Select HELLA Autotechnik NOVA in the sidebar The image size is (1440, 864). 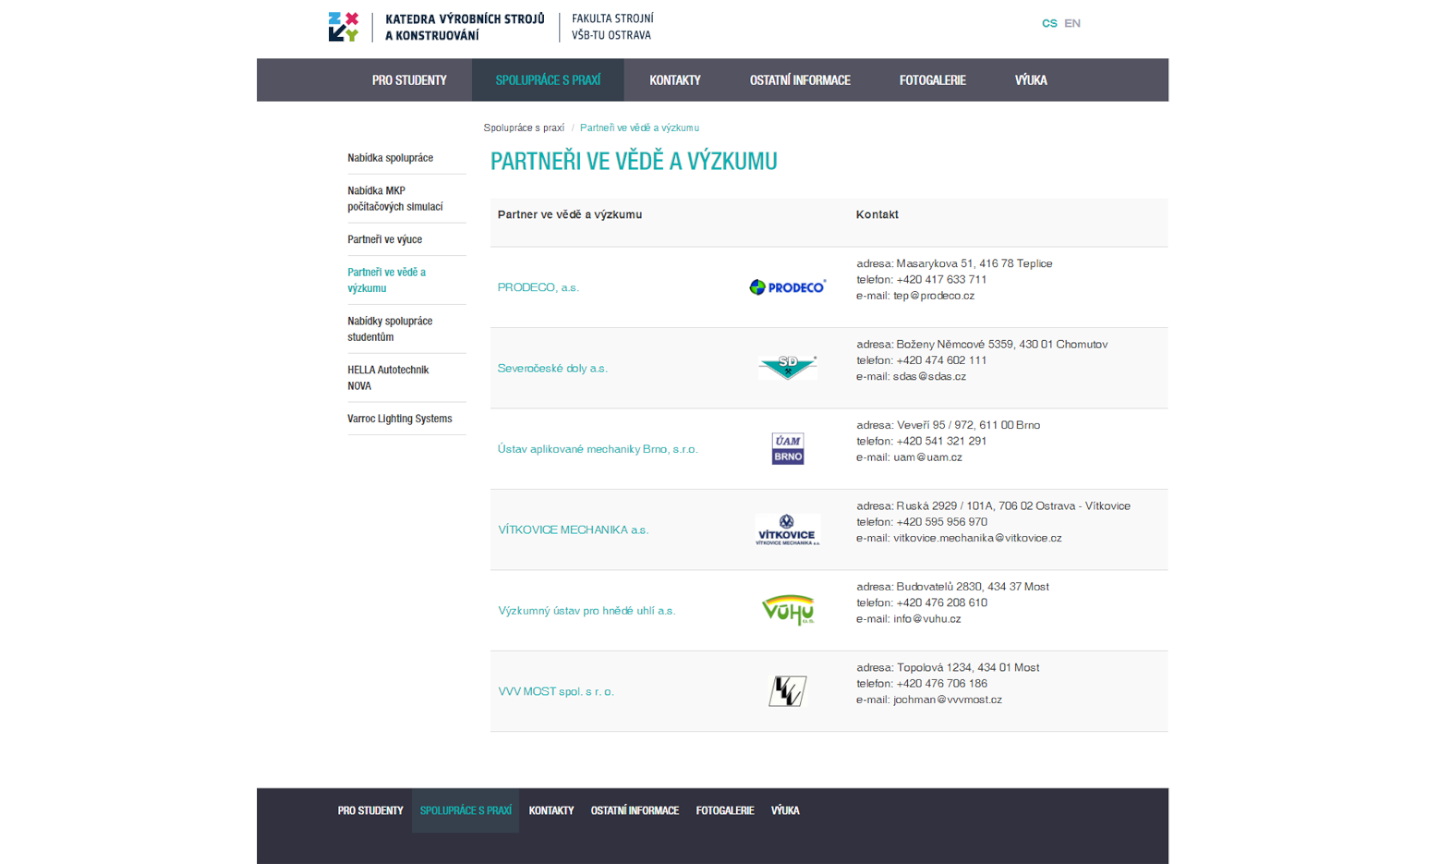point(388,378)
